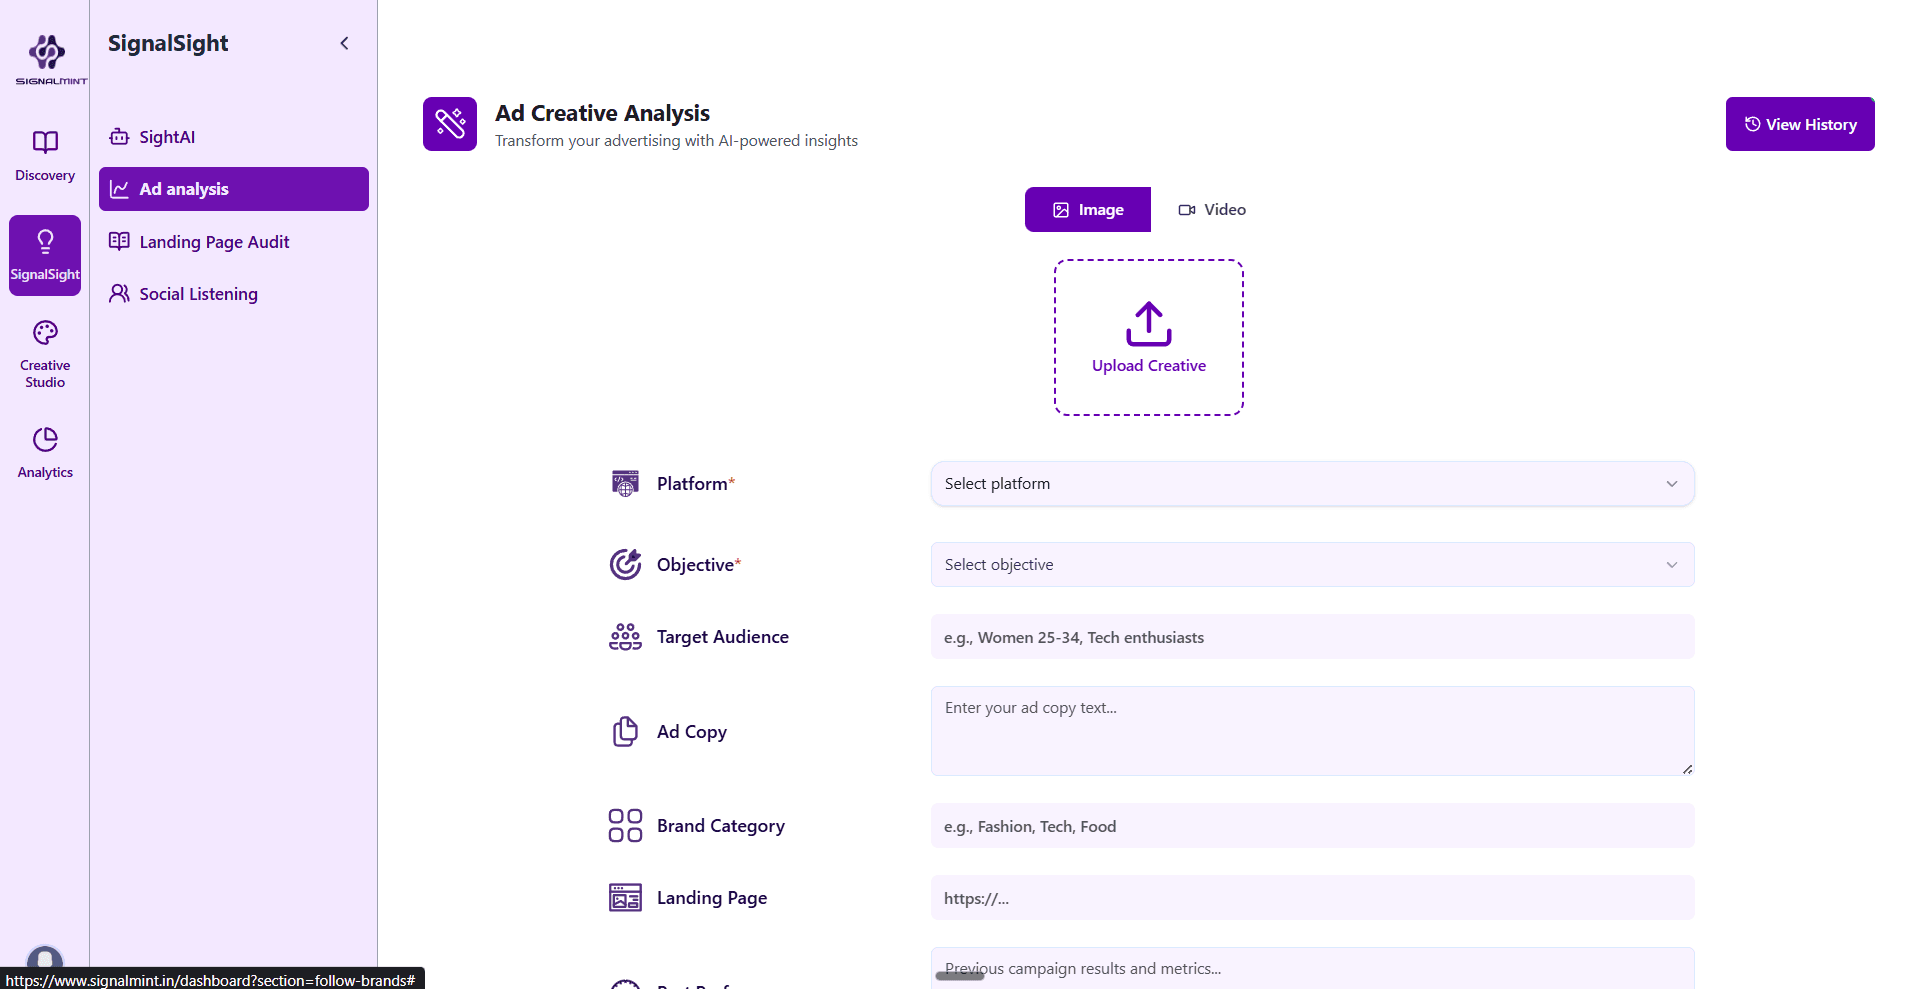This screenshot has height=989, width=1919.
Task: Open the Analytics section
Action: pos(45,451)
